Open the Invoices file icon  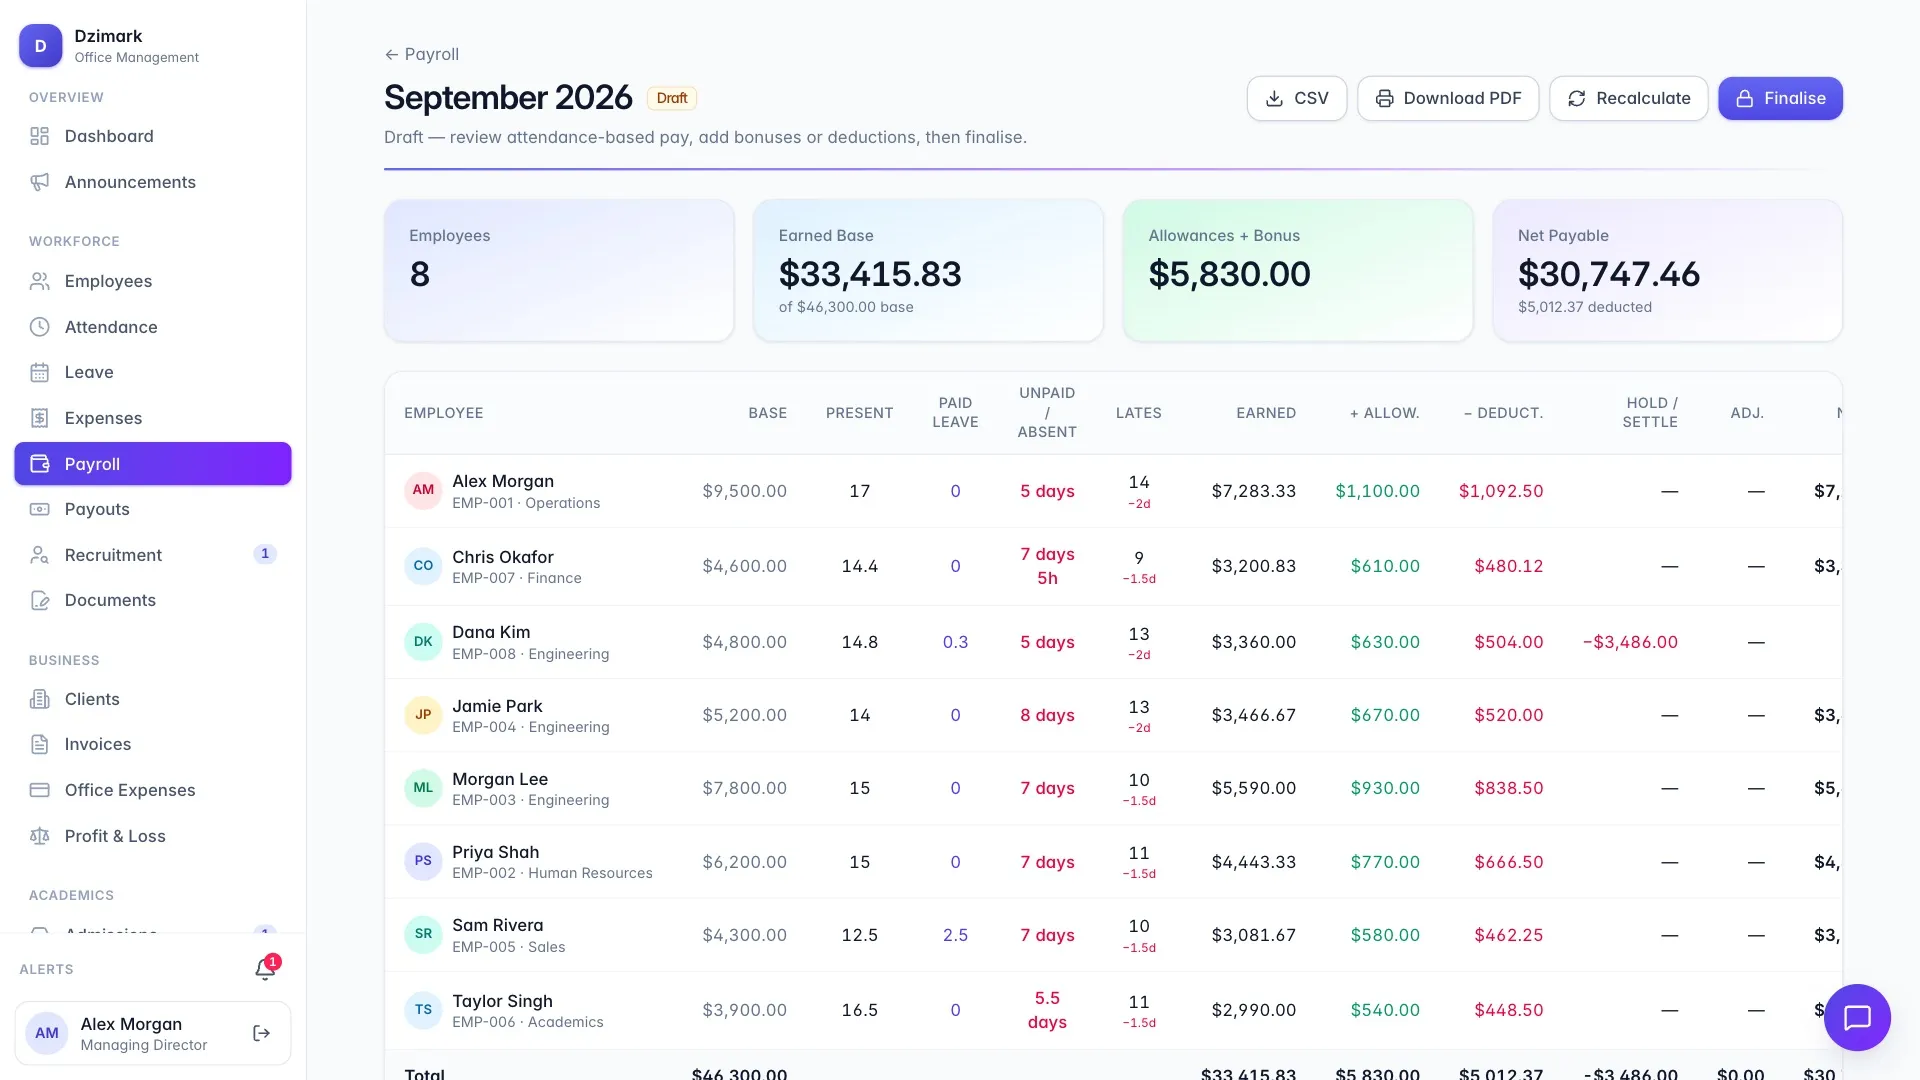point(39,744)
